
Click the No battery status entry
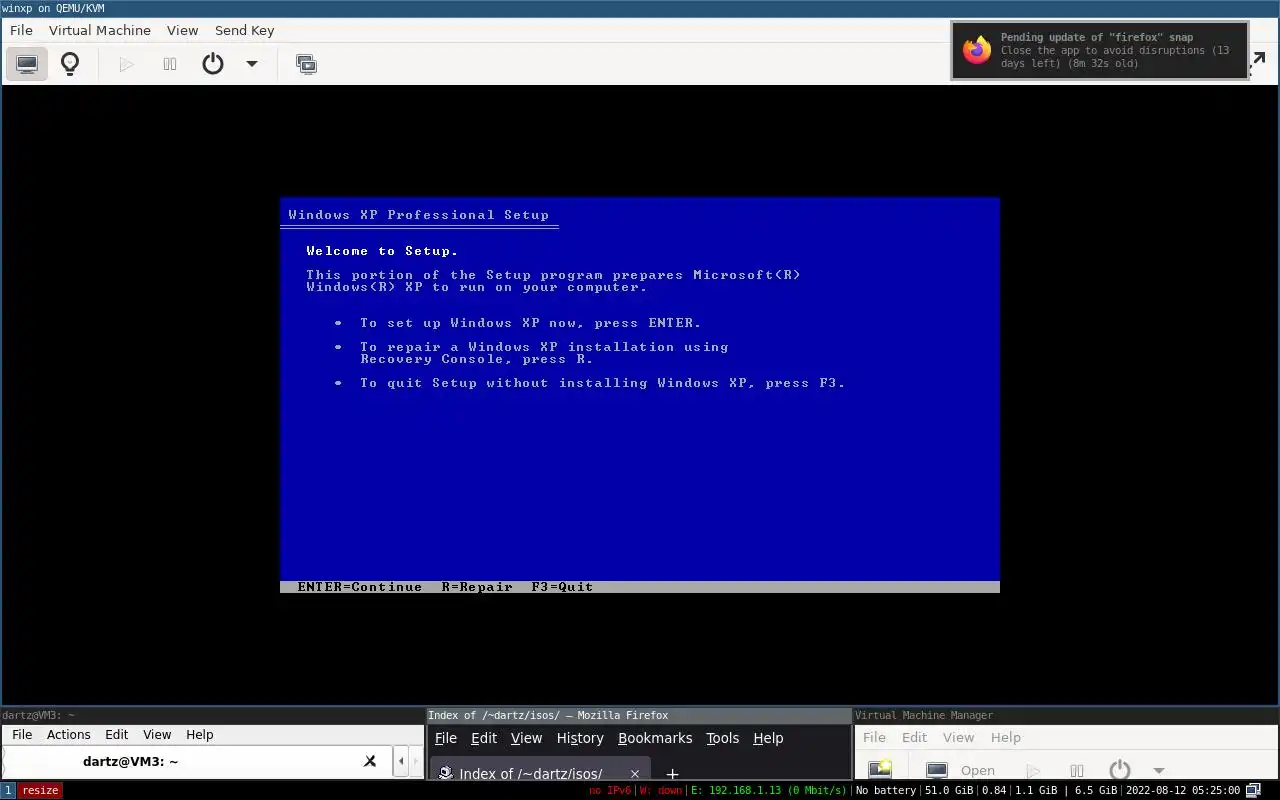pyautogui.click(x=886, y=790)
